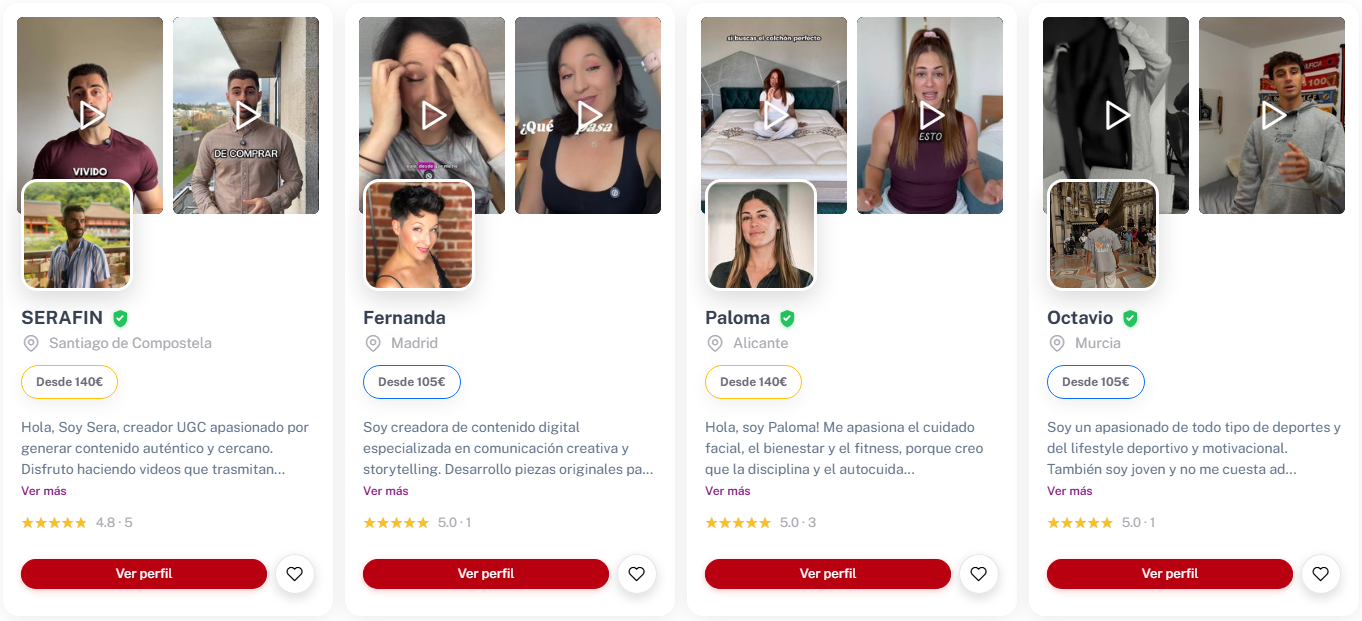Expand Fernanda's bio via Ver más
This screenshot has height=621, width=1362.
[x=386, y=491]
